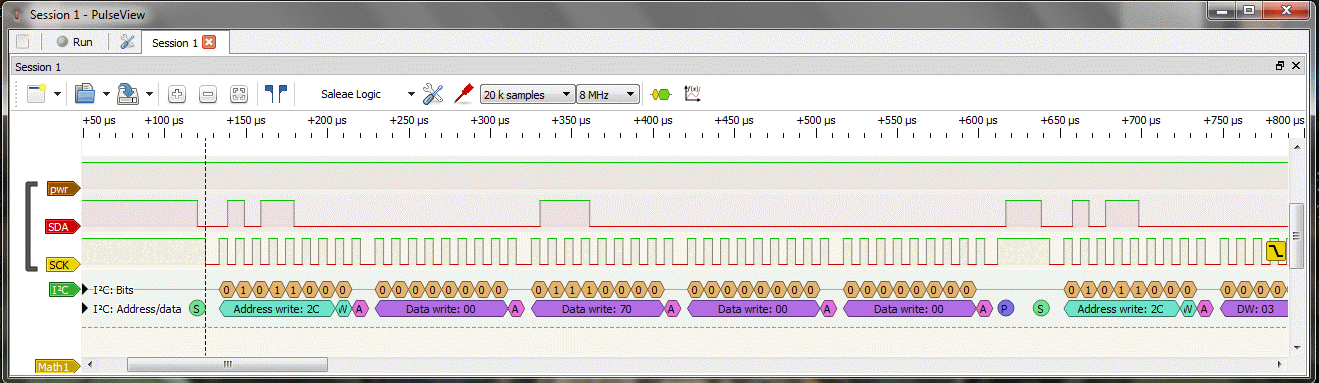
Task: Click the horizontal scrollbar thumb
Action: [x=228, y=364]
